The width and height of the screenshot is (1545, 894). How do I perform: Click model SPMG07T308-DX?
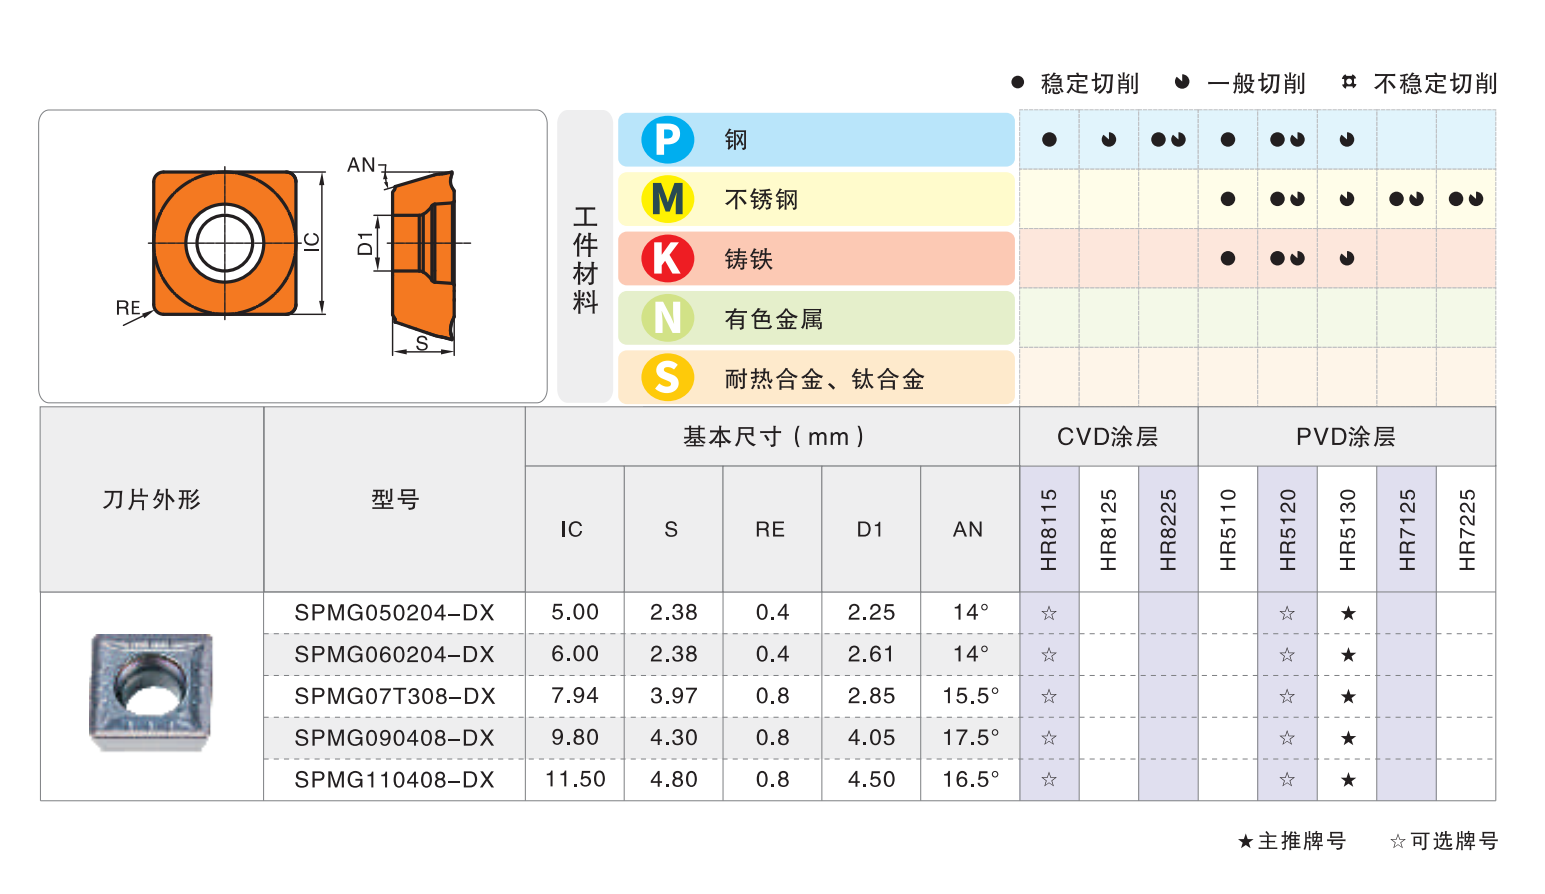[x=394, y=696]
